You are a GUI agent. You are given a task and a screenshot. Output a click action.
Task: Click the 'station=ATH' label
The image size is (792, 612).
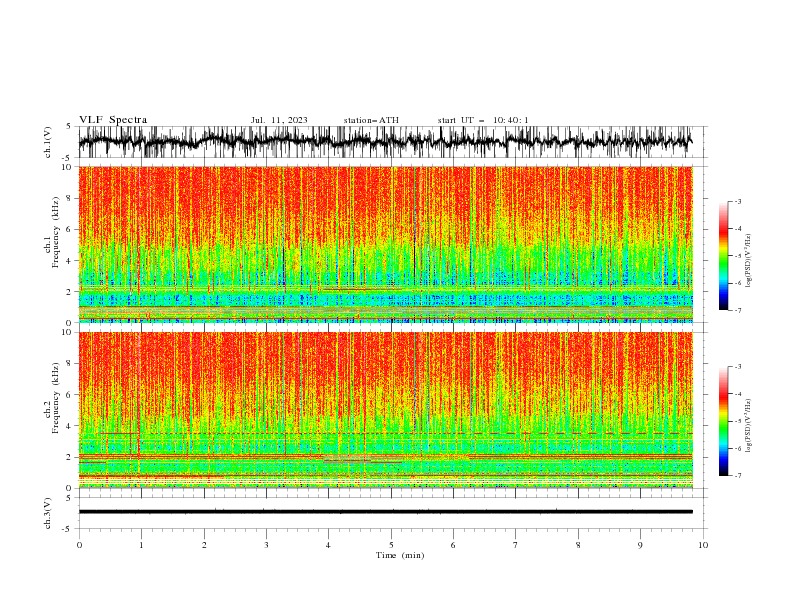[371, 120]
